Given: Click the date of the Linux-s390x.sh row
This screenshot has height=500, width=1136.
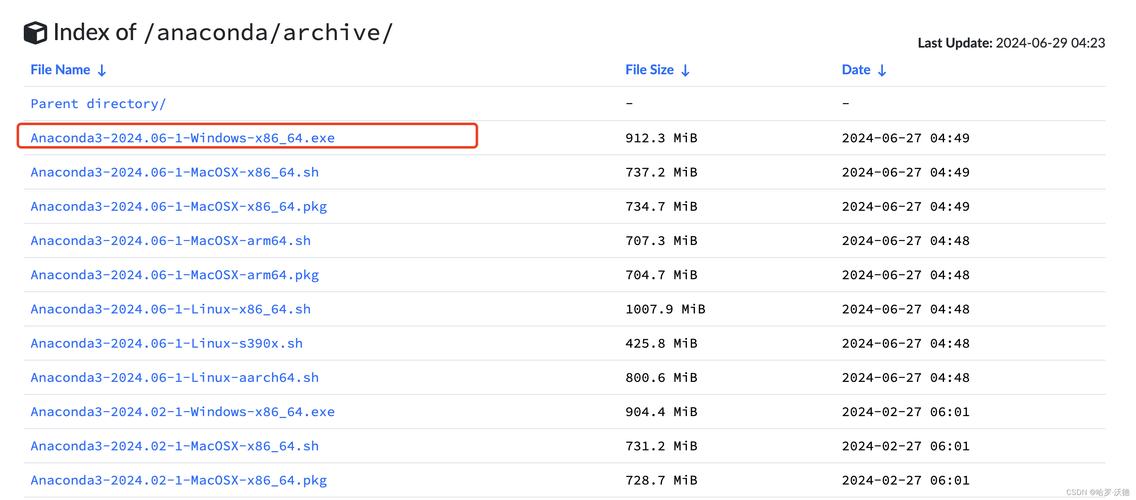Looking at the screenshot, I should tap(906, 343).
